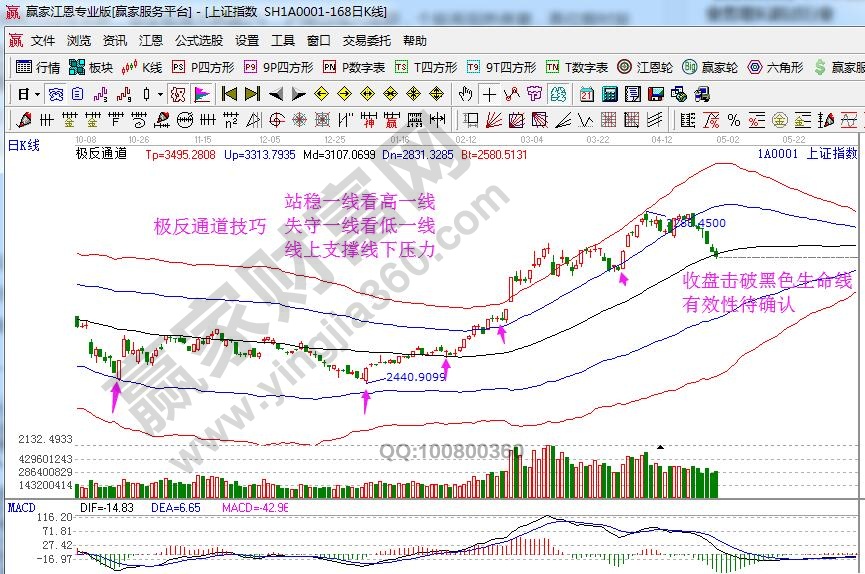Jump to first bar with skip-start arrow
Screen dimensions: 865x574
point(229,94)
